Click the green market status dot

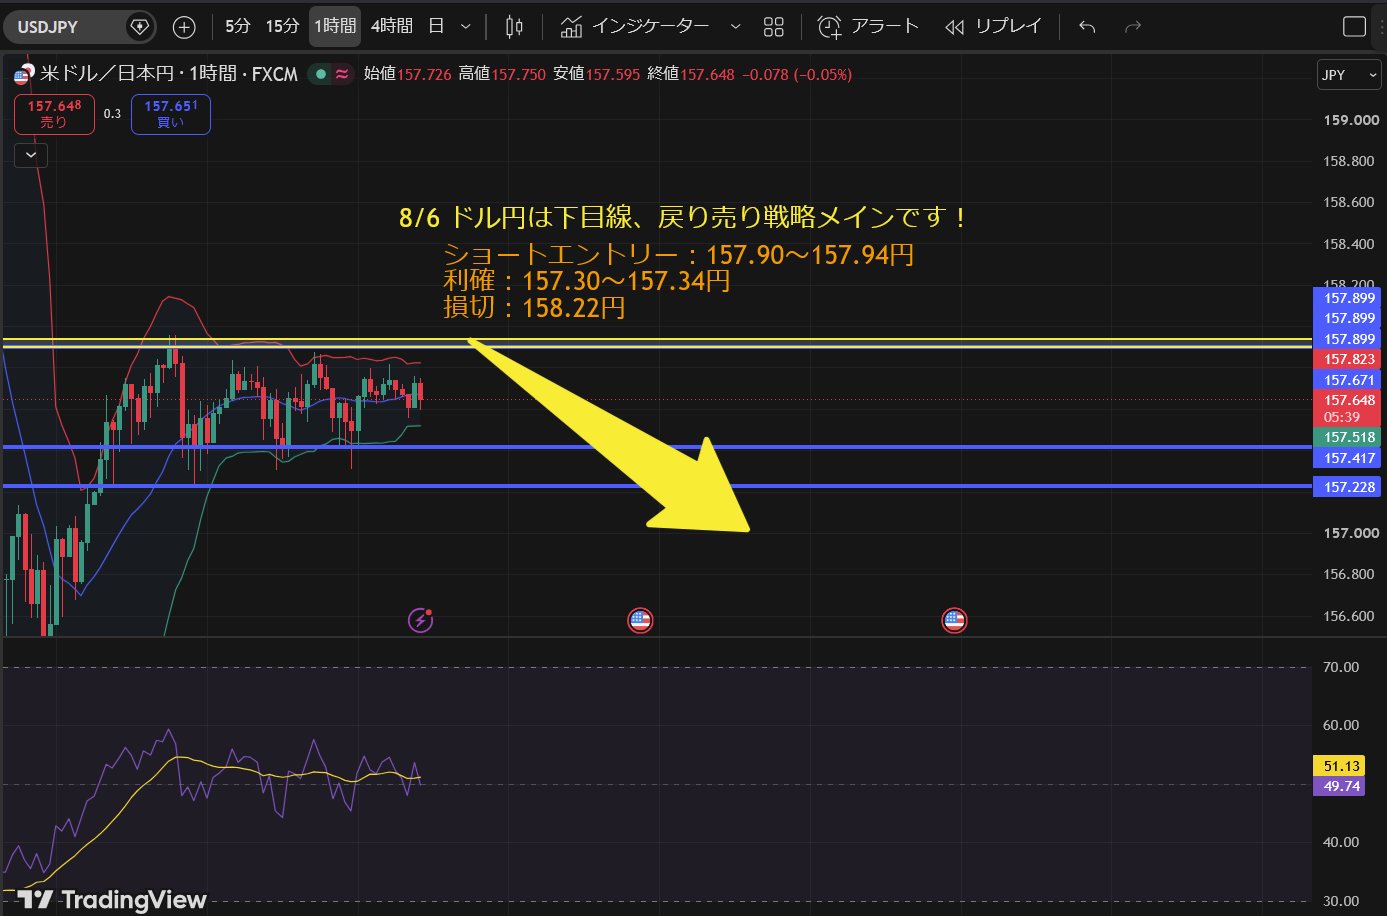tap(320, 74)
